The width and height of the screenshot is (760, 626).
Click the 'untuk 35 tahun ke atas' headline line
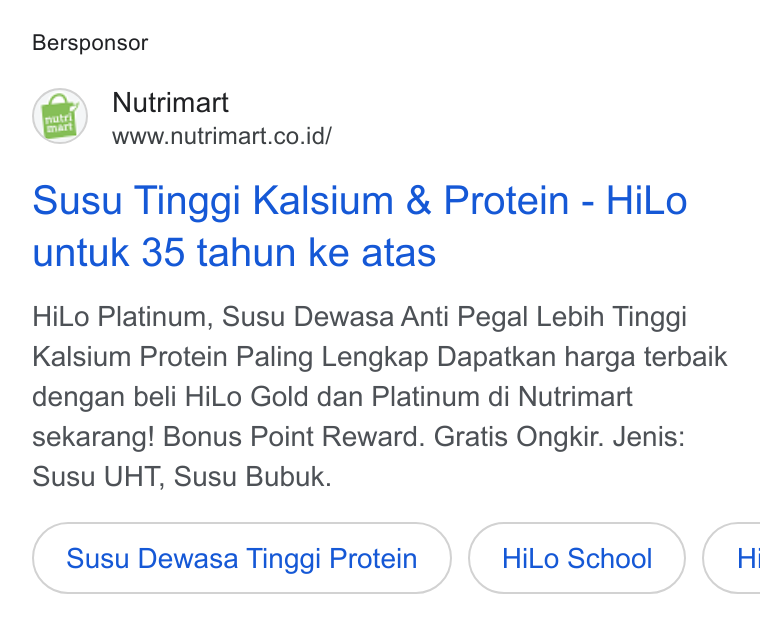click(x=234, y=252)
